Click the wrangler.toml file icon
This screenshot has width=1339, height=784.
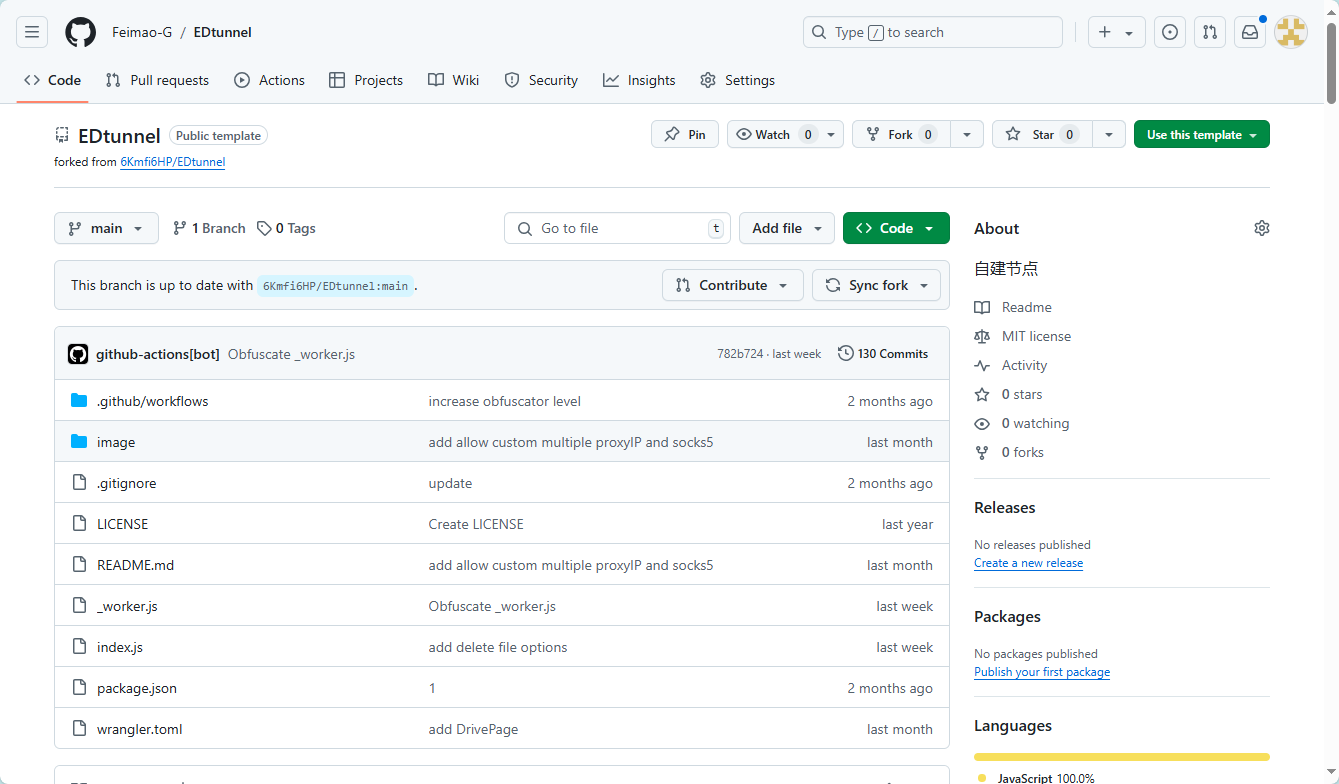pyautogui.click(x=80, y=729)
